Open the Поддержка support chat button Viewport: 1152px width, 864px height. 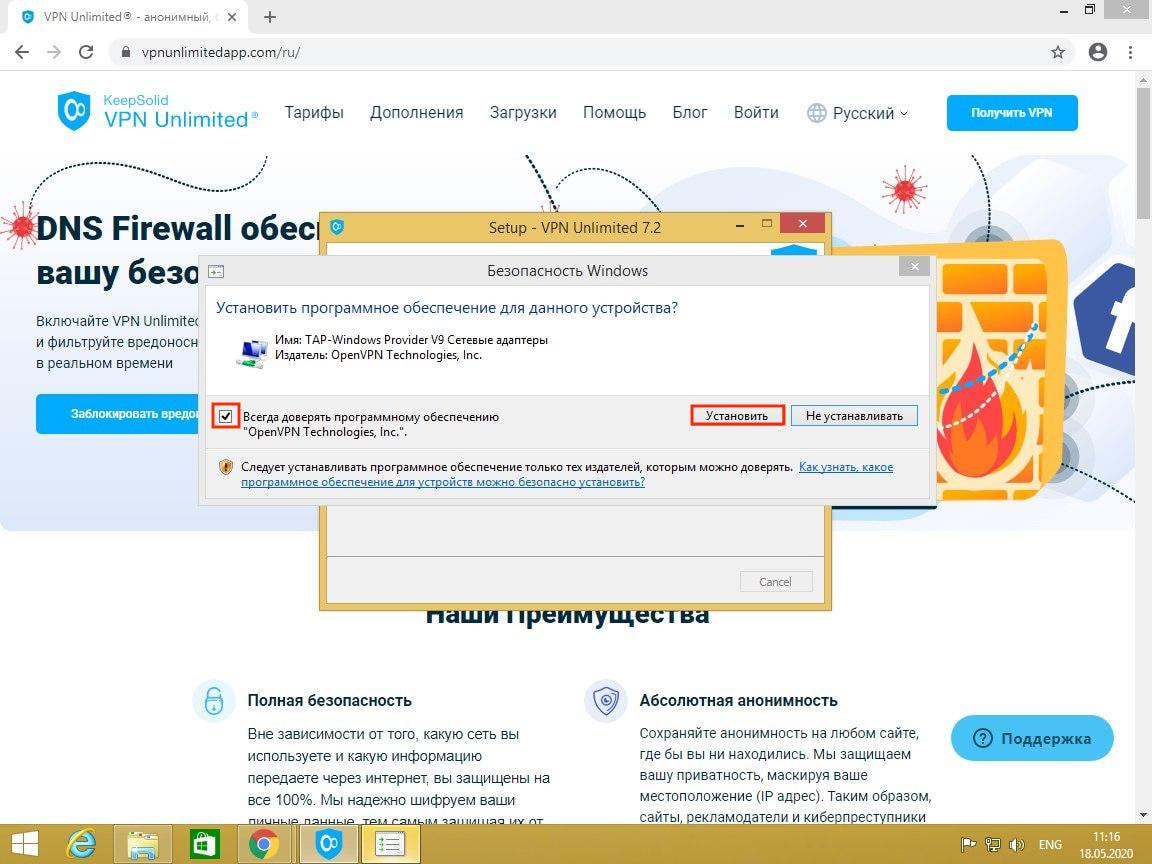[x=1031, y=739]
